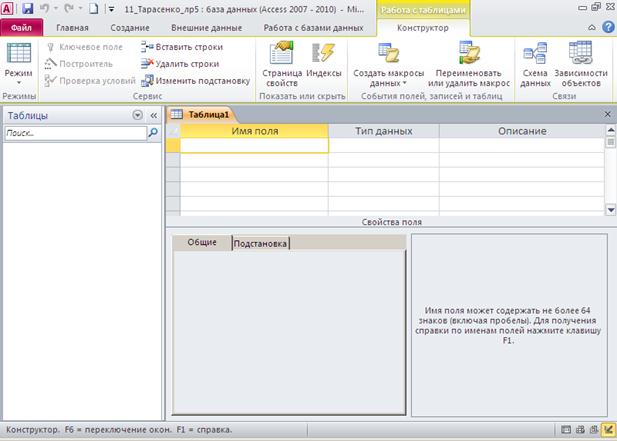This screenshot has width=617, height=441.
Task: Open Access help question mark
Action: [608, 27]
